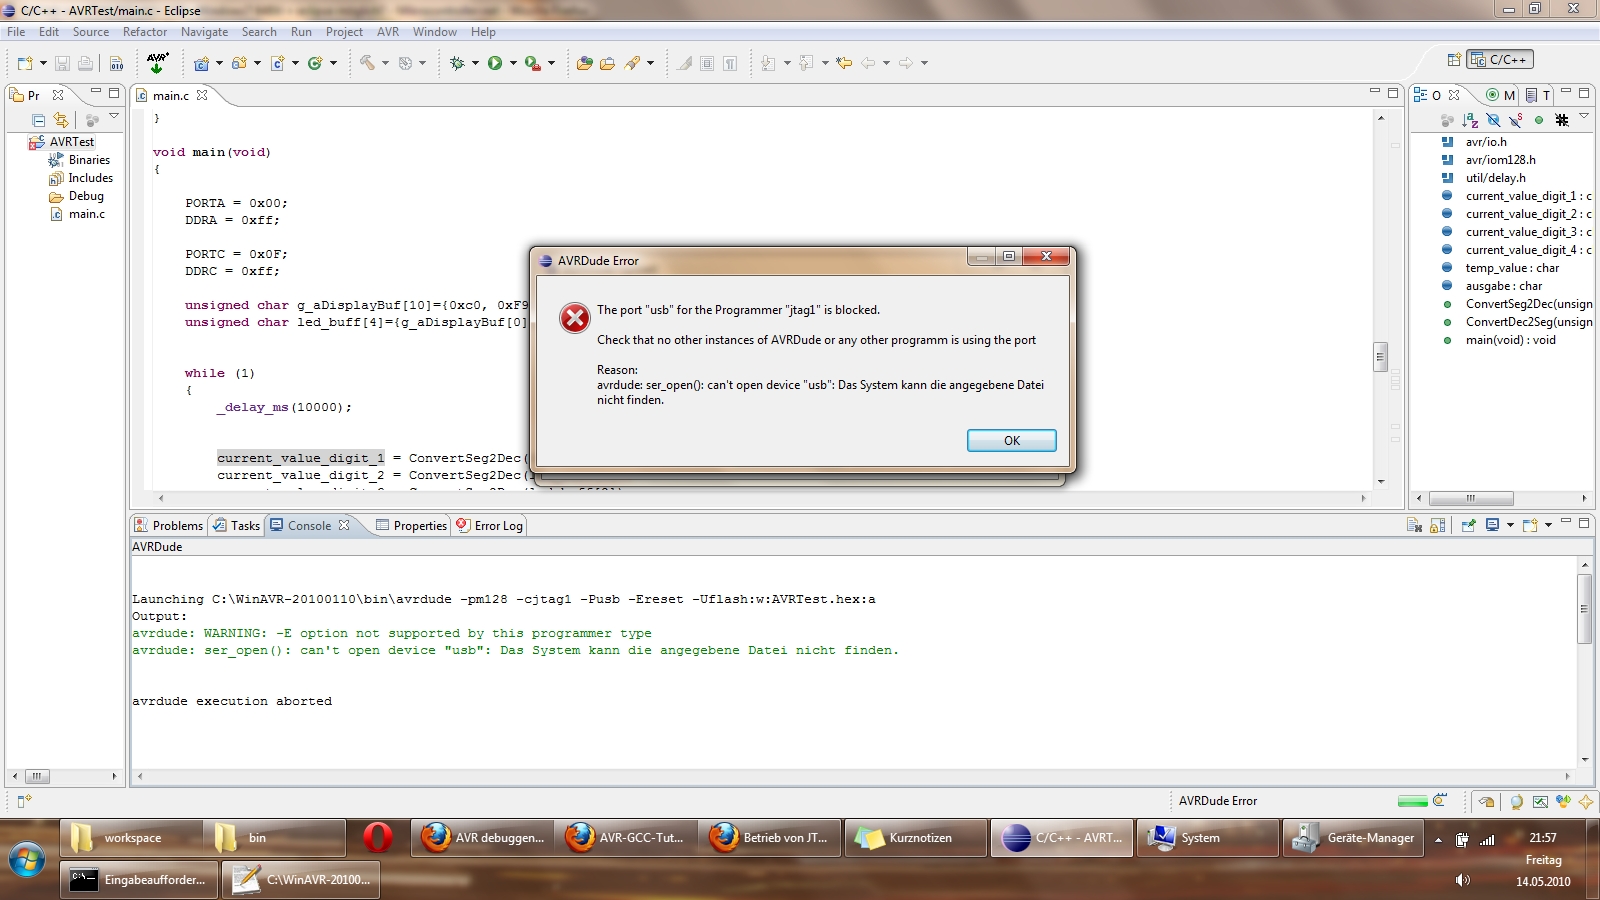Open the Search flashlight dropdown arrow

coord(650,63)
